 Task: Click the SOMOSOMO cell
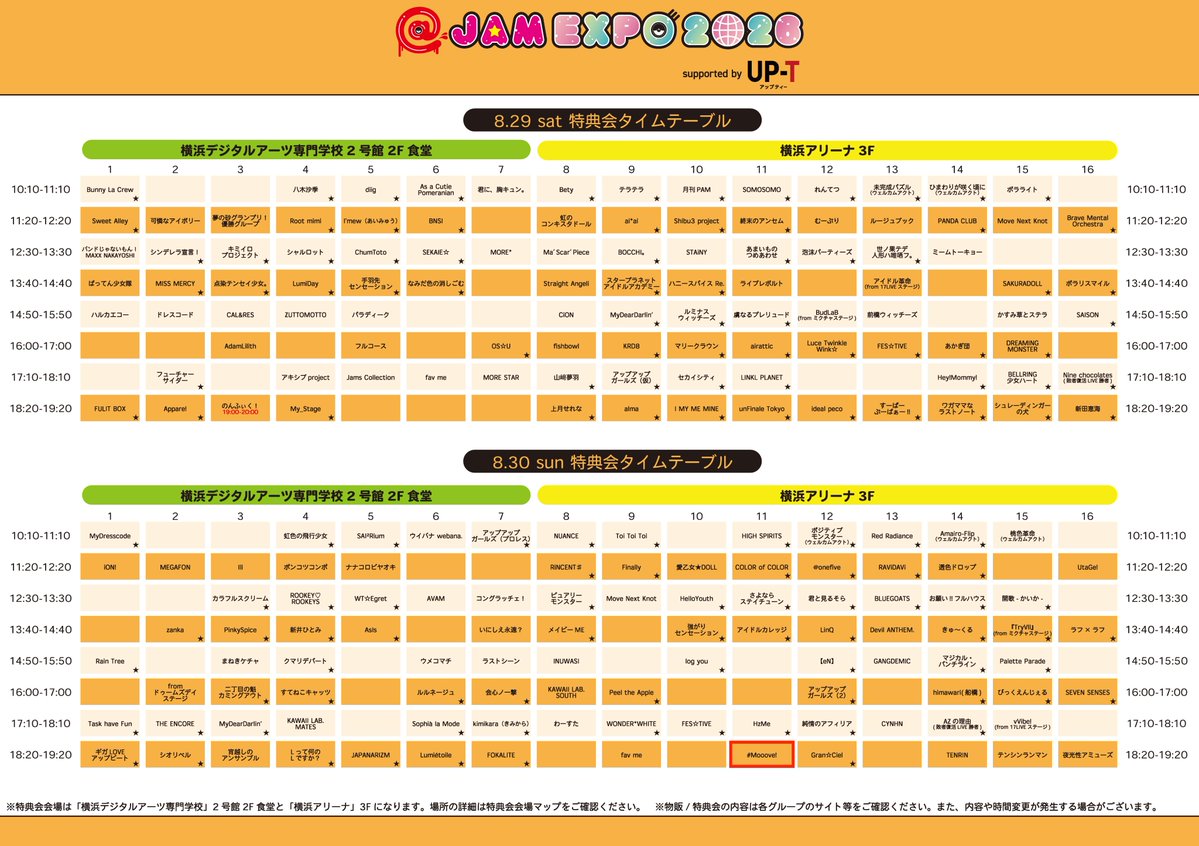point(762,190)
